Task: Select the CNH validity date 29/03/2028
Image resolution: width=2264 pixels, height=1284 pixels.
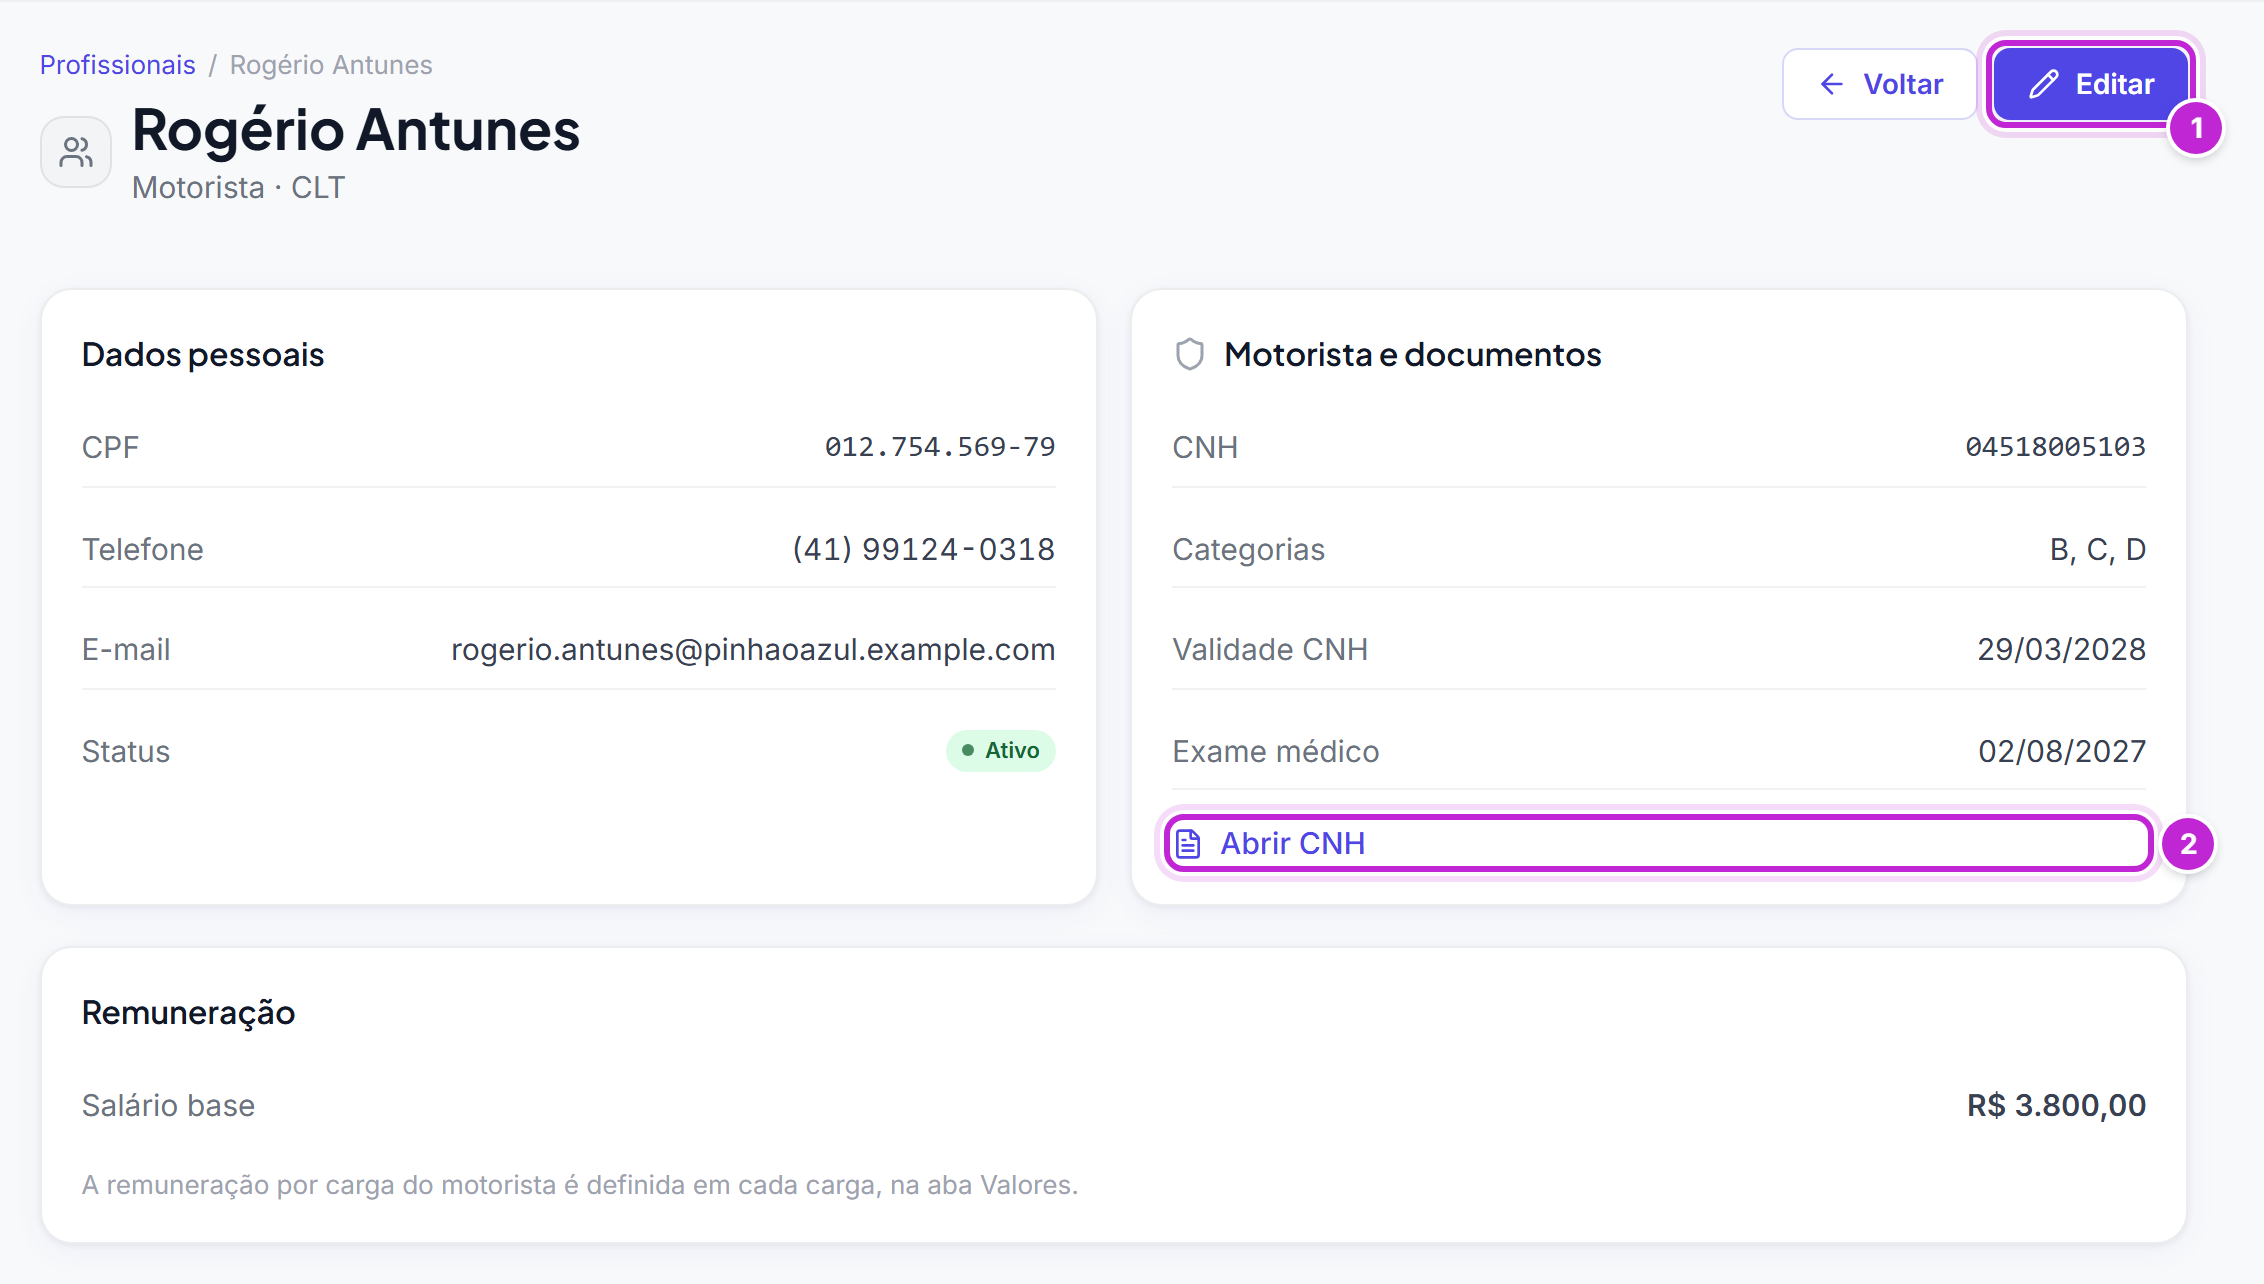Action: [2062, 650]
